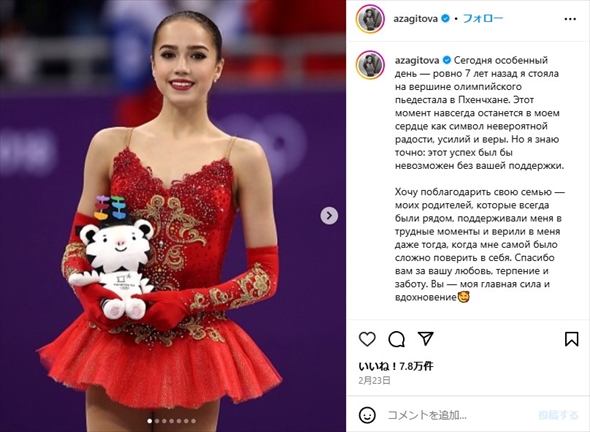The image size is (590, 432).
Task: Open azagitova username link in header
Action: tap(415, 18)
